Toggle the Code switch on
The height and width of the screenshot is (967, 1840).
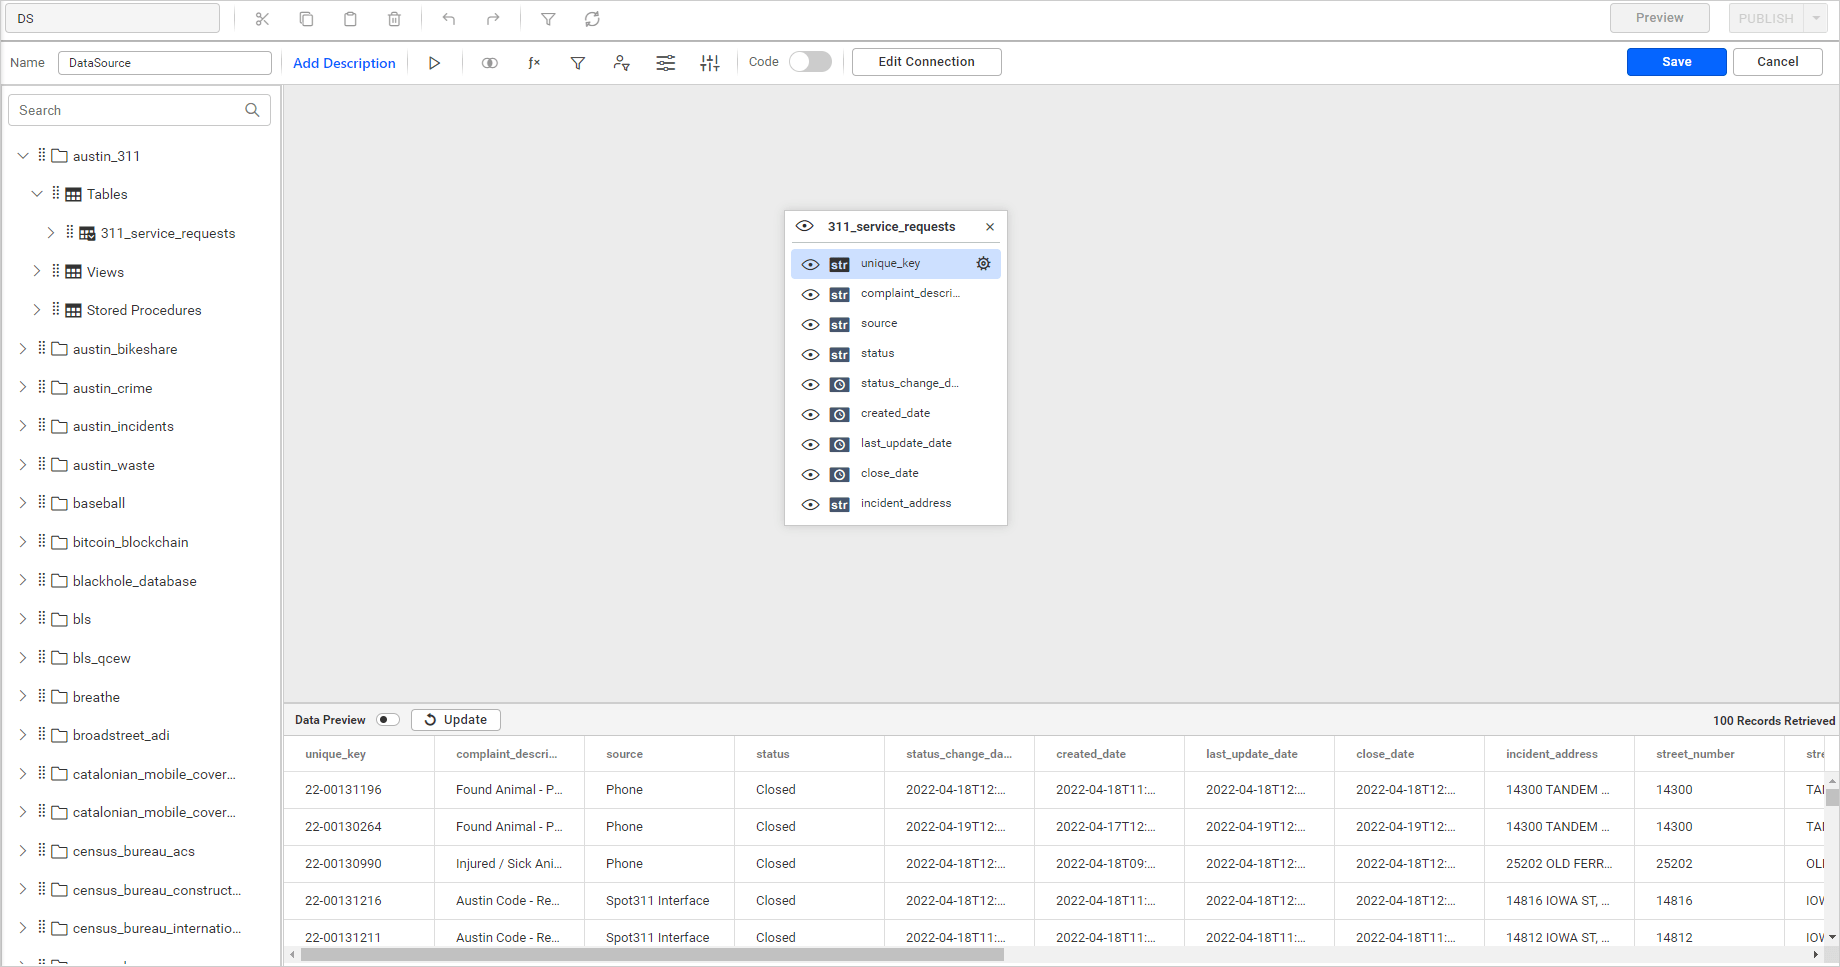[810, 61]
